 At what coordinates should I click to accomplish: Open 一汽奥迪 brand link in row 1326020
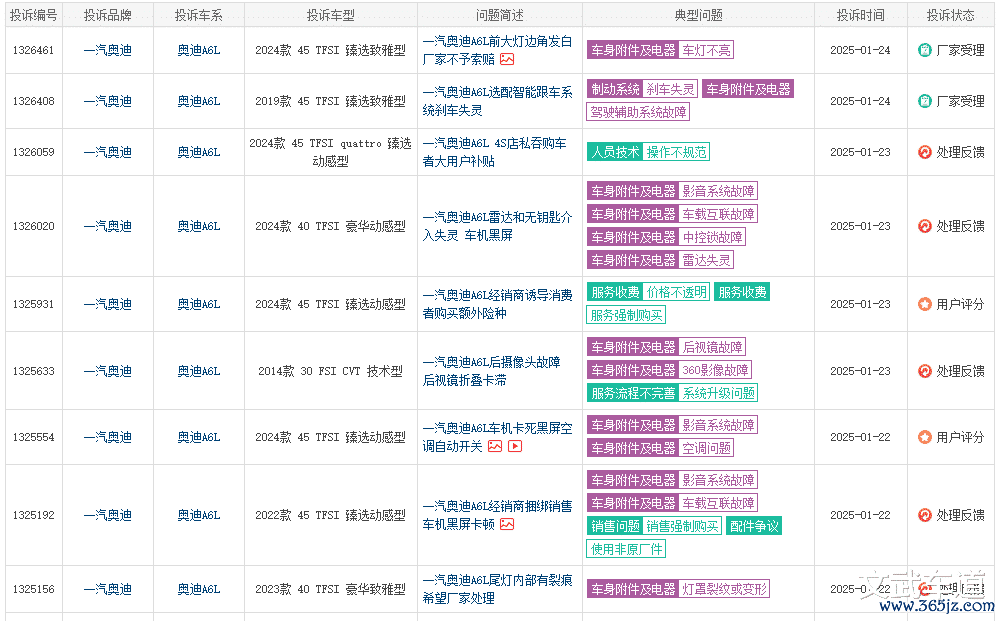107,226
